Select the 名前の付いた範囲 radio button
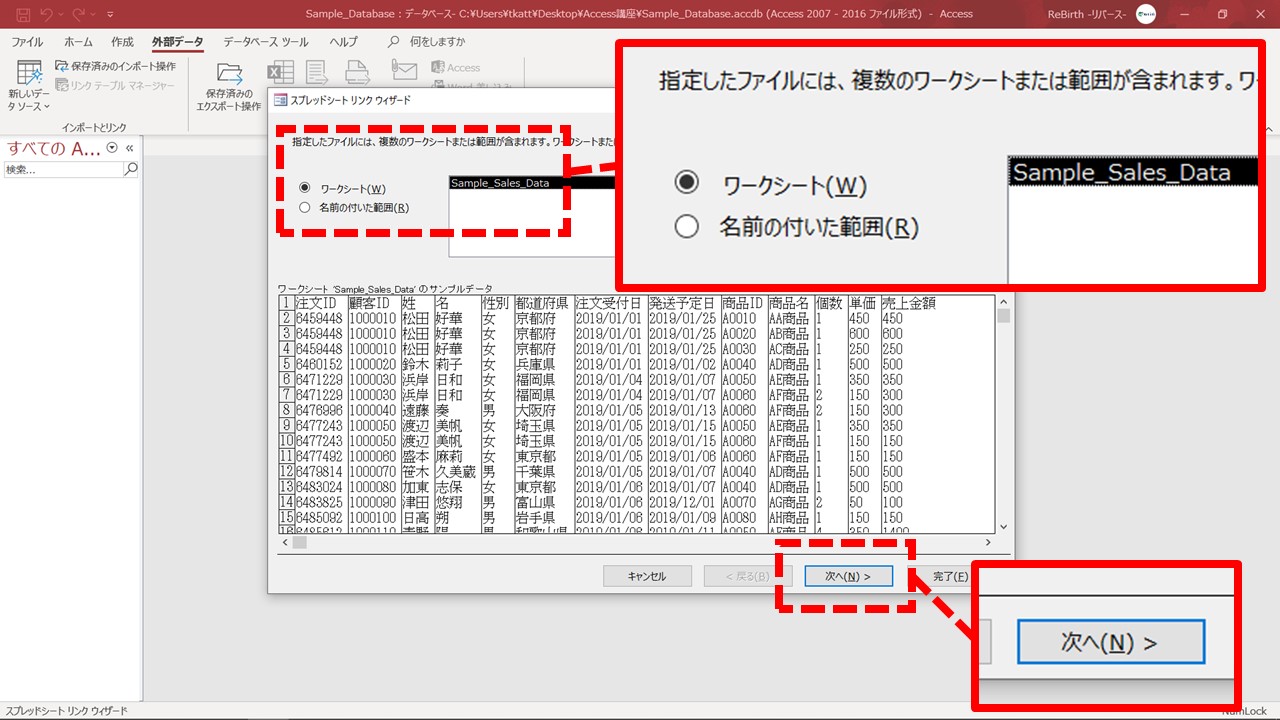 pyautogui.click(x=305, y=208)
